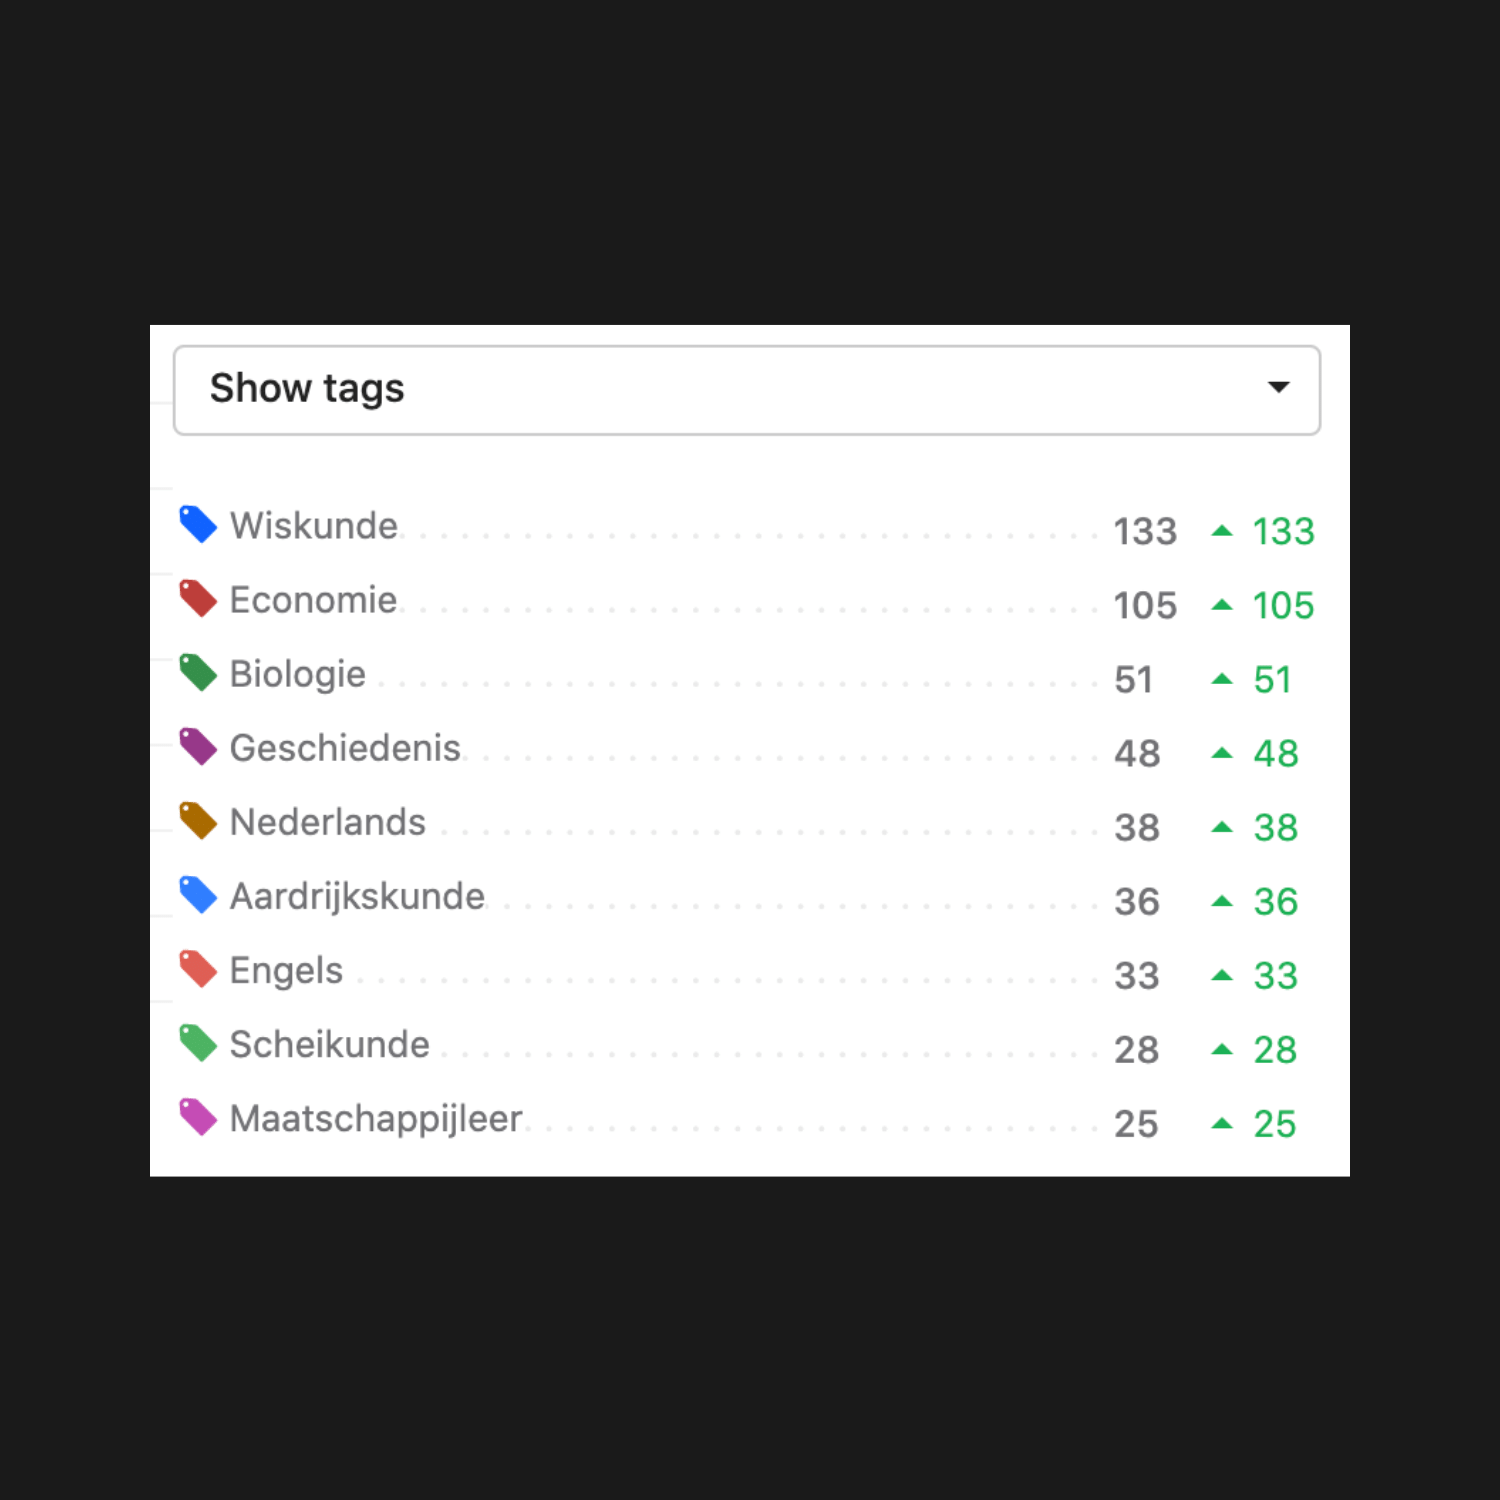Viewport: 1500px width, 1500px height.
Task: Click the green Biologie tag icon
Action: (198, 673)
